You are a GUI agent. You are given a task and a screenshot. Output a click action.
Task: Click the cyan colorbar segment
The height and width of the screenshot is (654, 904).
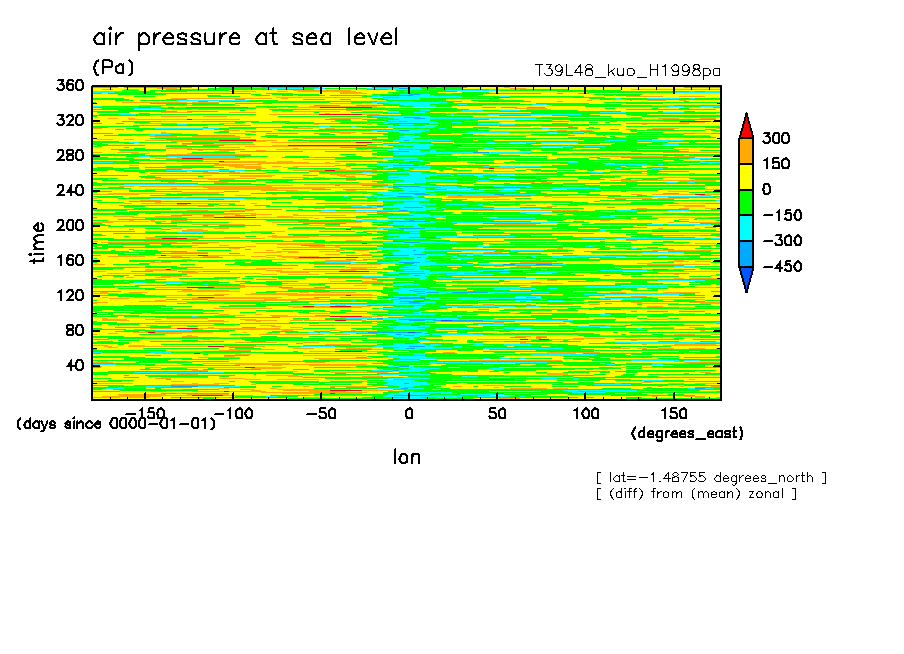(x=746, y=228)
